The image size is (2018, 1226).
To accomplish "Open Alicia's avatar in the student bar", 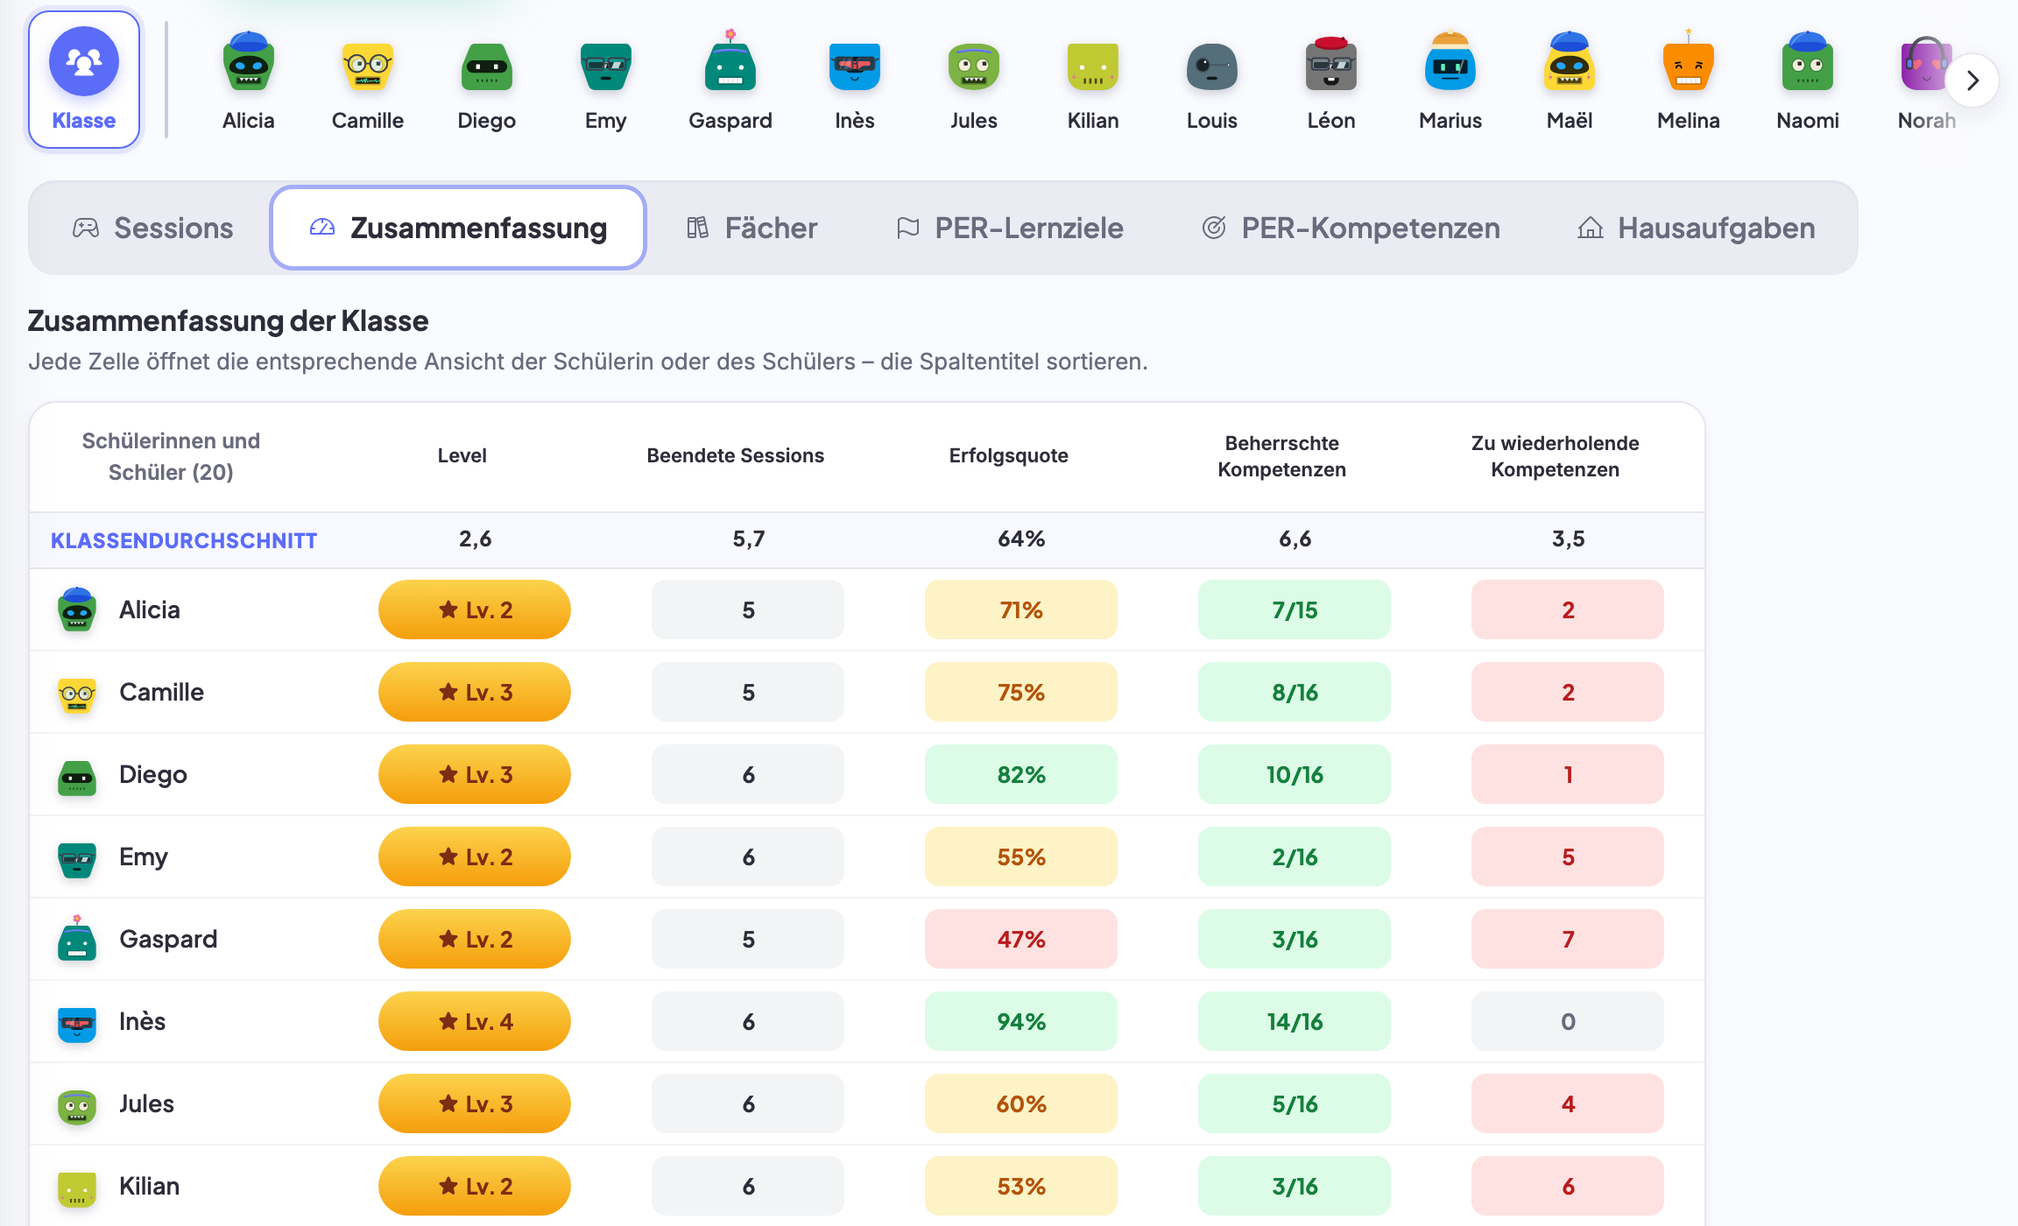I will coord(248,80).
